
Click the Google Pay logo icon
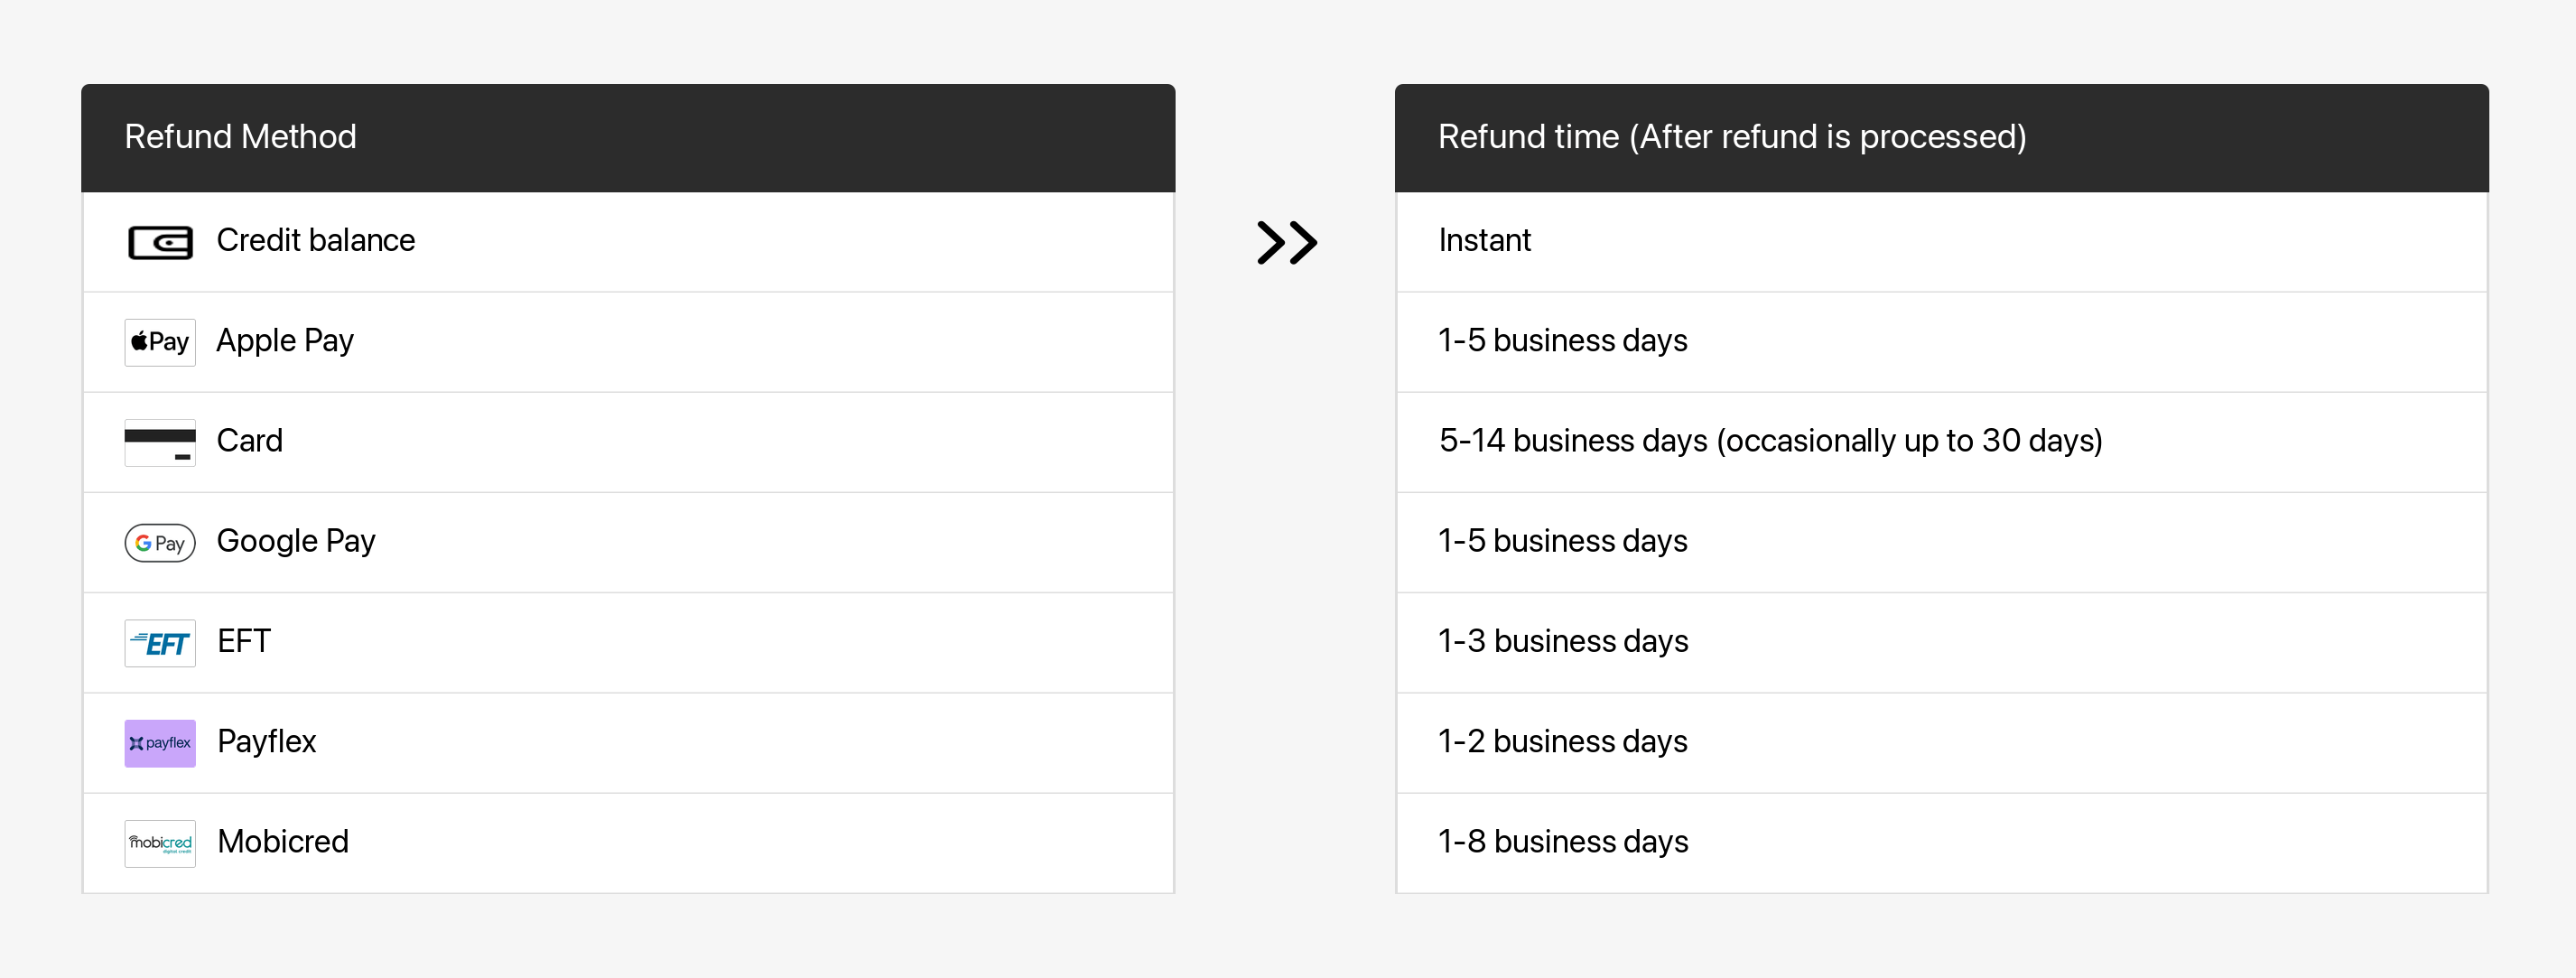[160, 543]
